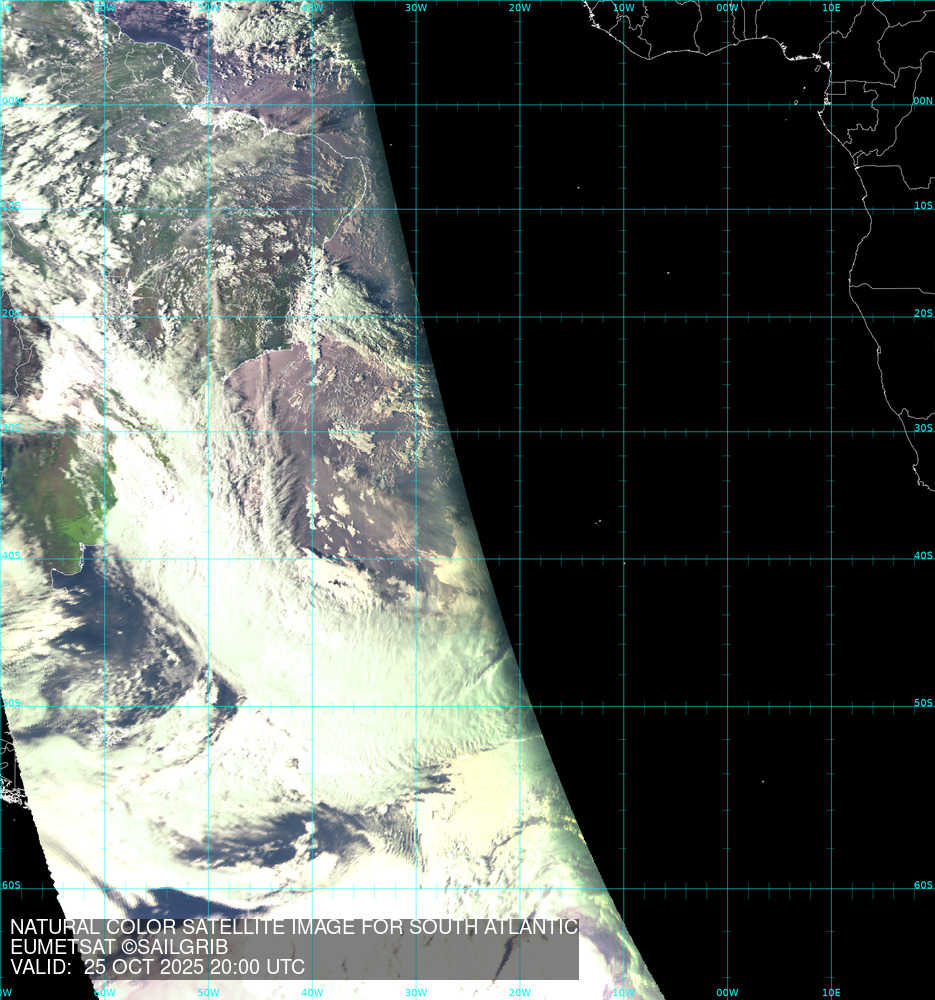
Task: Click the 00N equator label on the right edge
Action: coord(923,101)
